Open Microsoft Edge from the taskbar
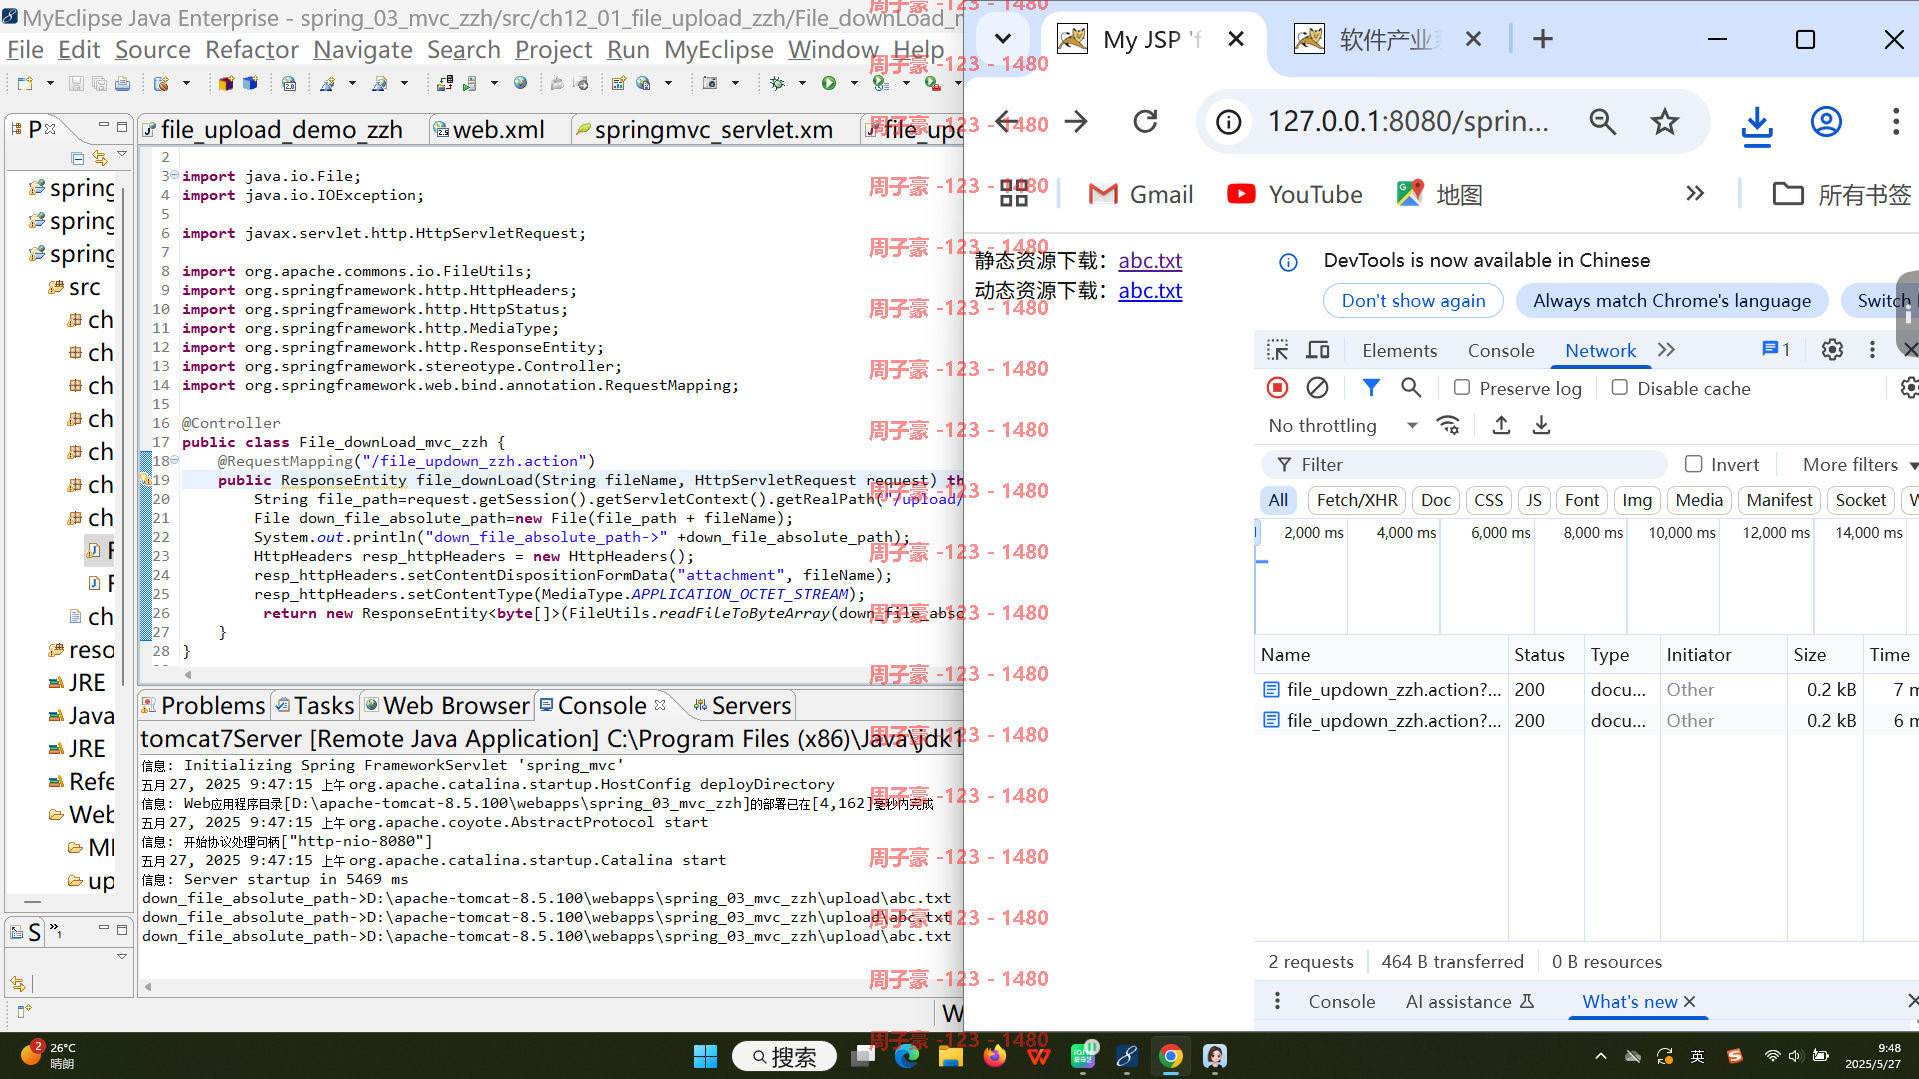The width and height of the screenshot is (1919, 1079). (x=907, y=1056)
